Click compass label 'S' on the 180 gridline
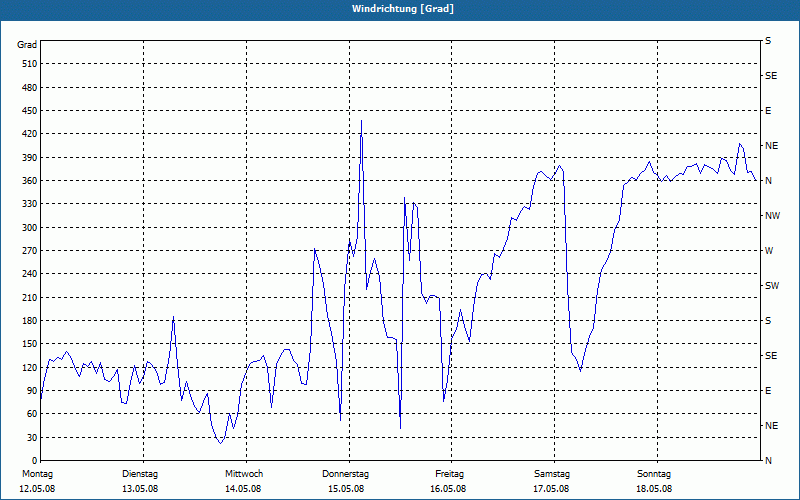Viewport: 800px width, 500px height. click(768, 321)
